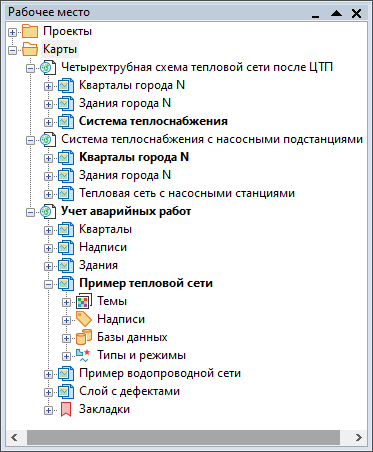Select Типы и режимы item
373x452 pixels.
(141, 355)
